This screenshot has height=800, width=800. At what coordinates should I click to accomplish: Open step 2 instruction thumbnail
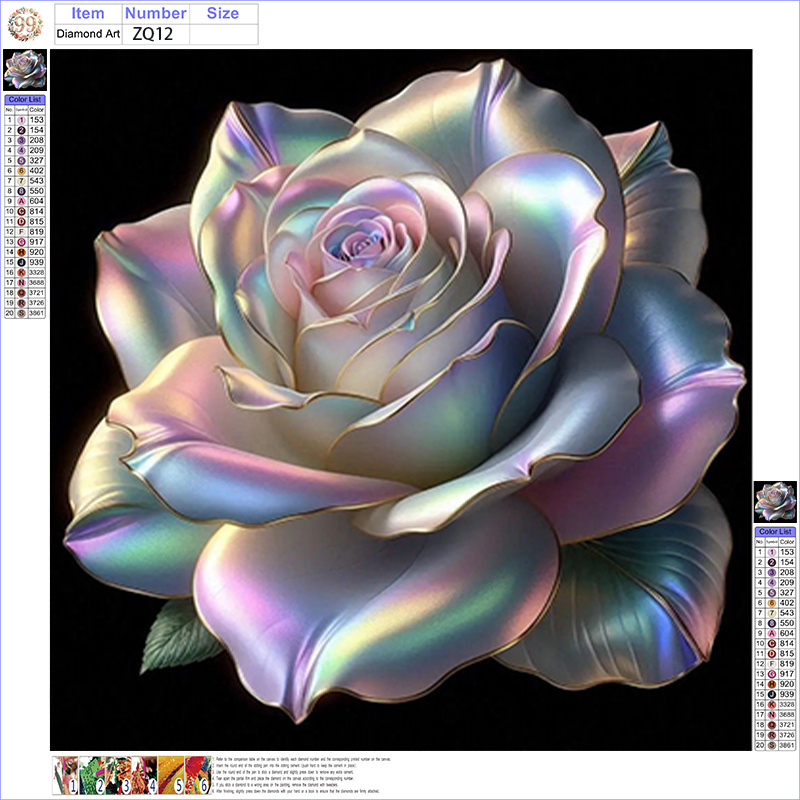(92, 776)
